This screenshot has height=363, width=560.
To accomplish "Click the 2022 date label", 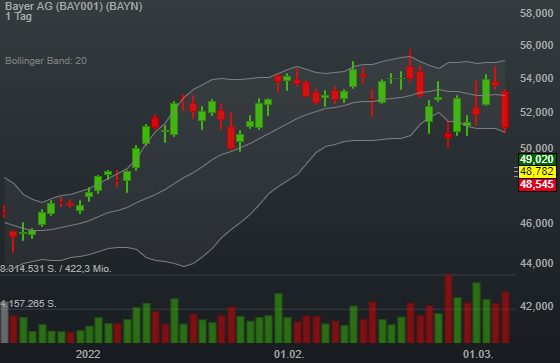I will coord(88,354).
